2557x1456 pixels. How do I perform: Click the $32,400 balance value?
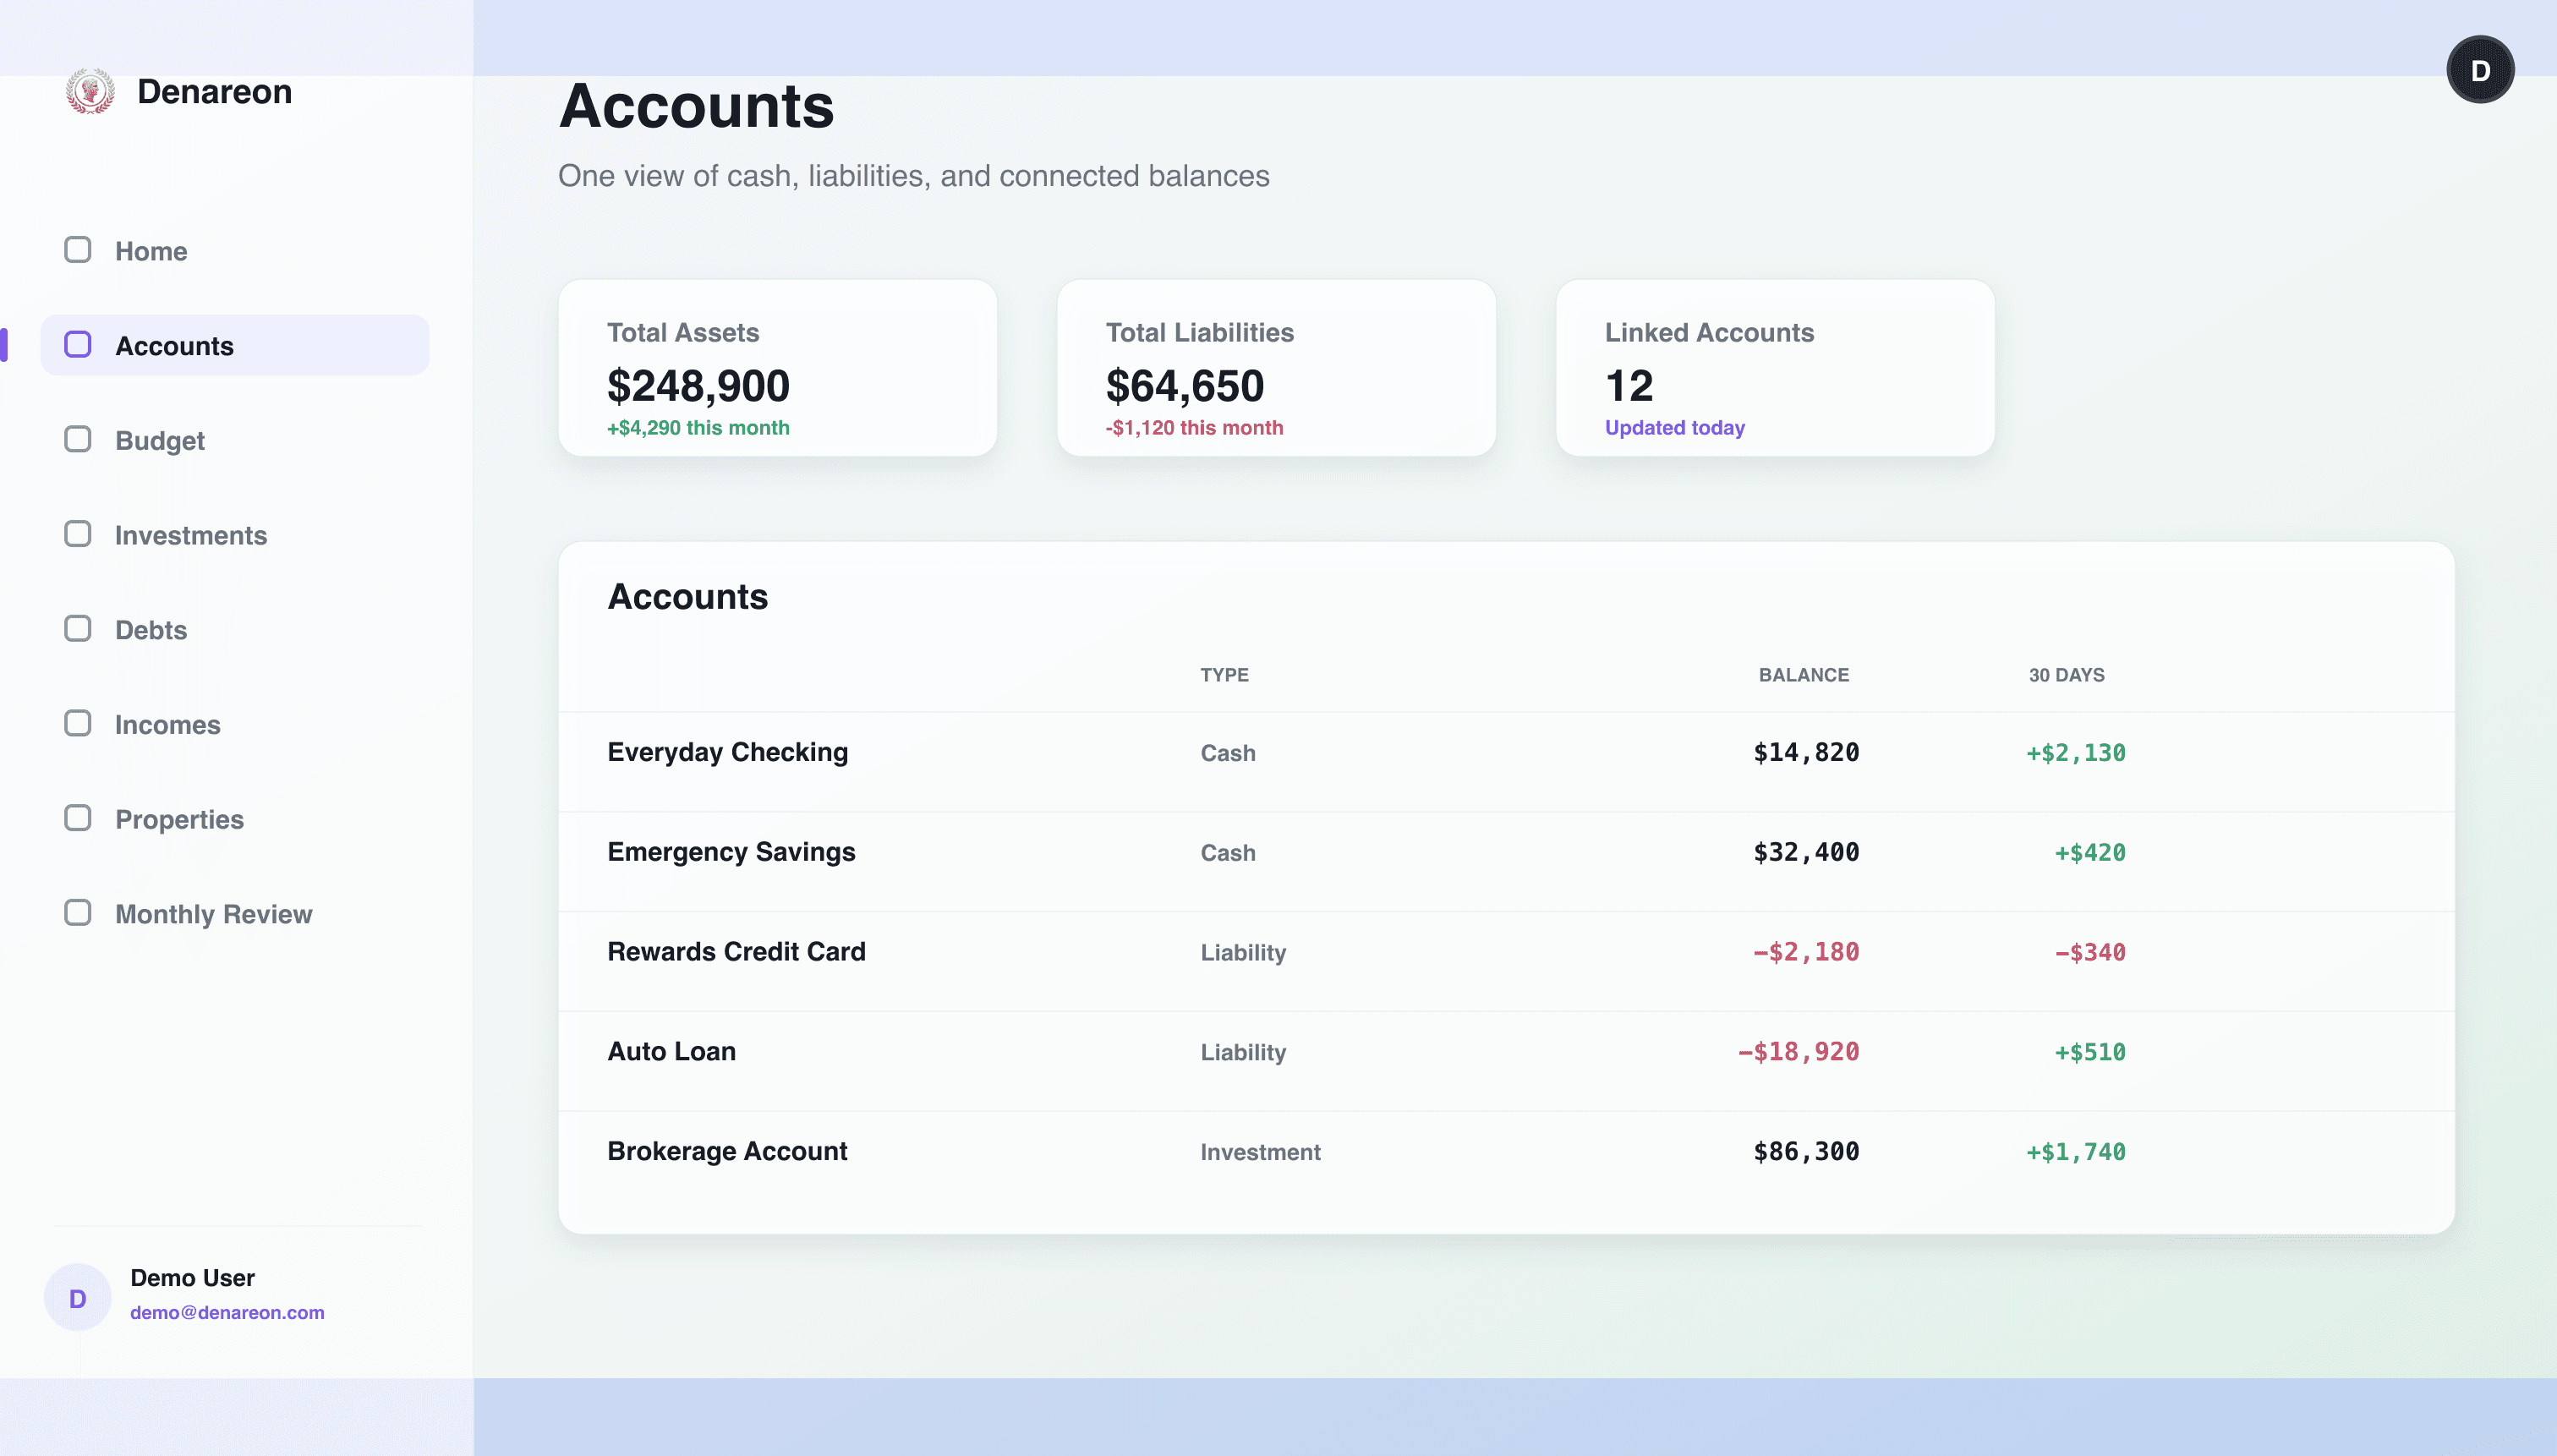1806,853
